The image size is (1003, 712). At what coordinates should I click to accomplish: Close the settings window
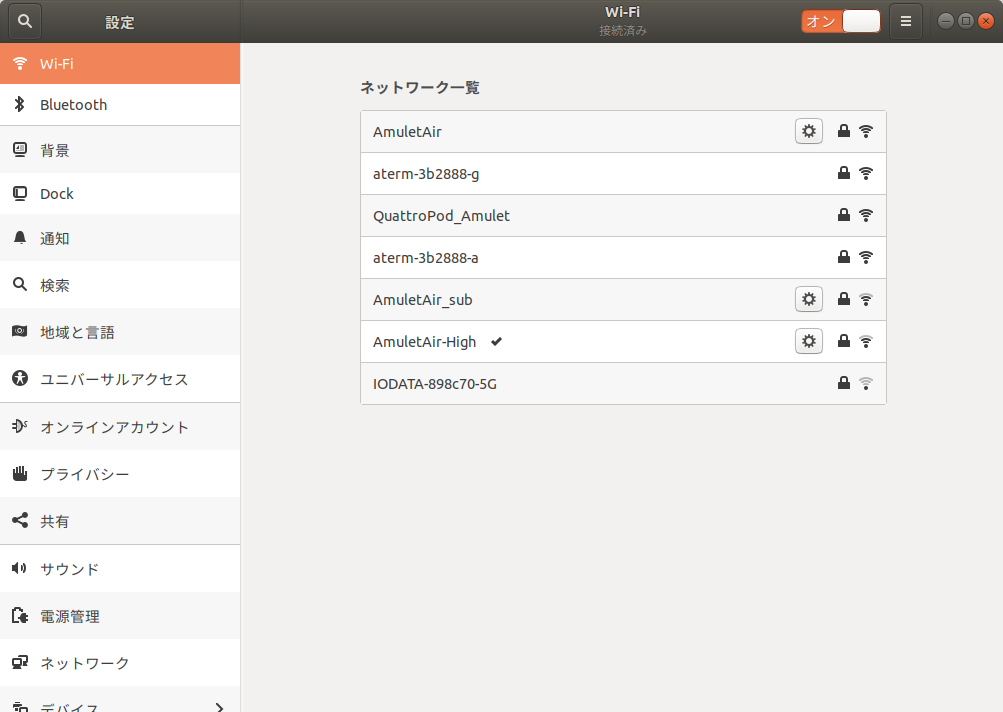click(986, 21)
